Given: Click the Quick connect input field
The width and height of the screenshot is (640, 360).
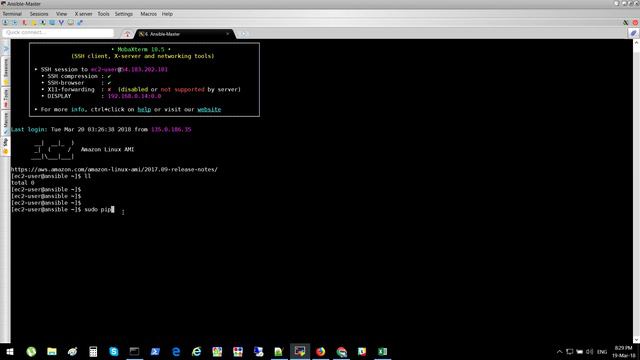Looking at the screenshot, I should pyautogui.click(x=58, y=33).
